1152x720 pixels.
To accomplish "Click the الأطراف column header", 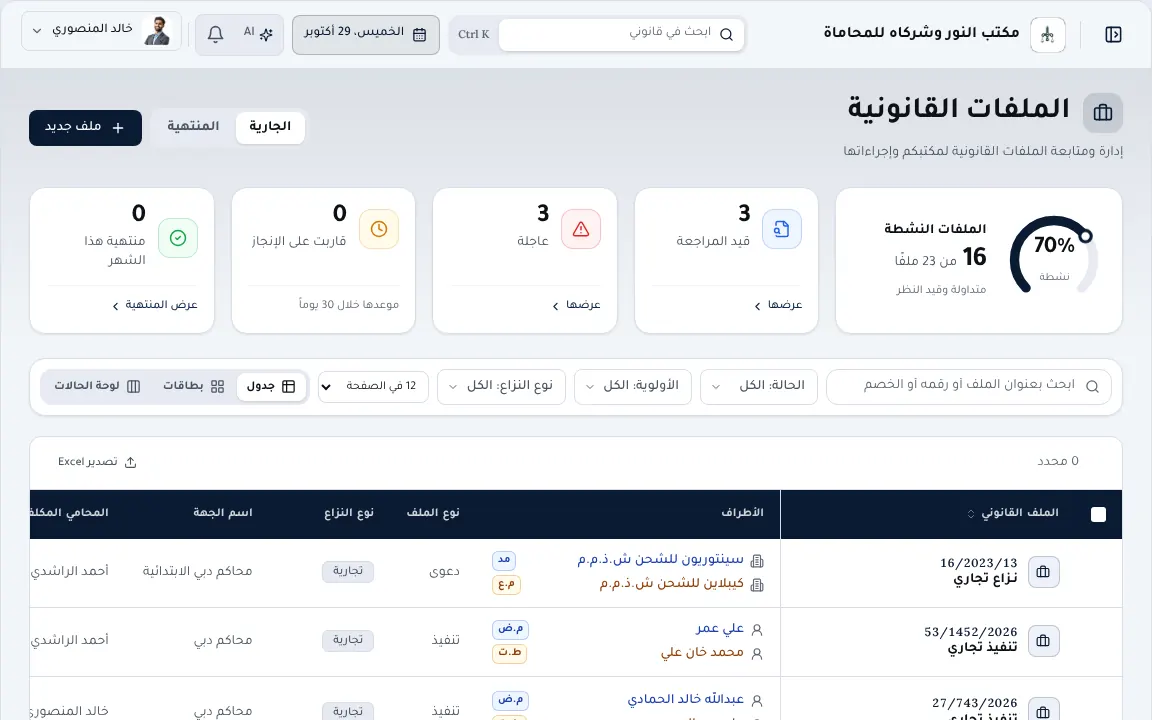I will pos(742,513).
